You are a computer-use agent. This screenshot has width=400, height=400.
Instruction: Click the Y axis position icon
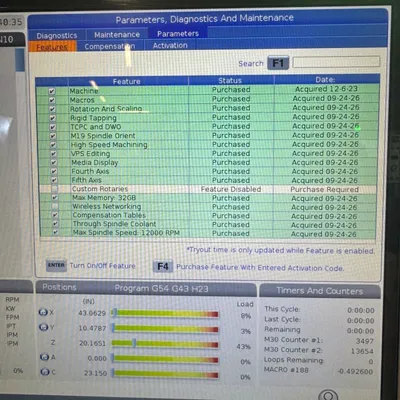click(44, 327)
